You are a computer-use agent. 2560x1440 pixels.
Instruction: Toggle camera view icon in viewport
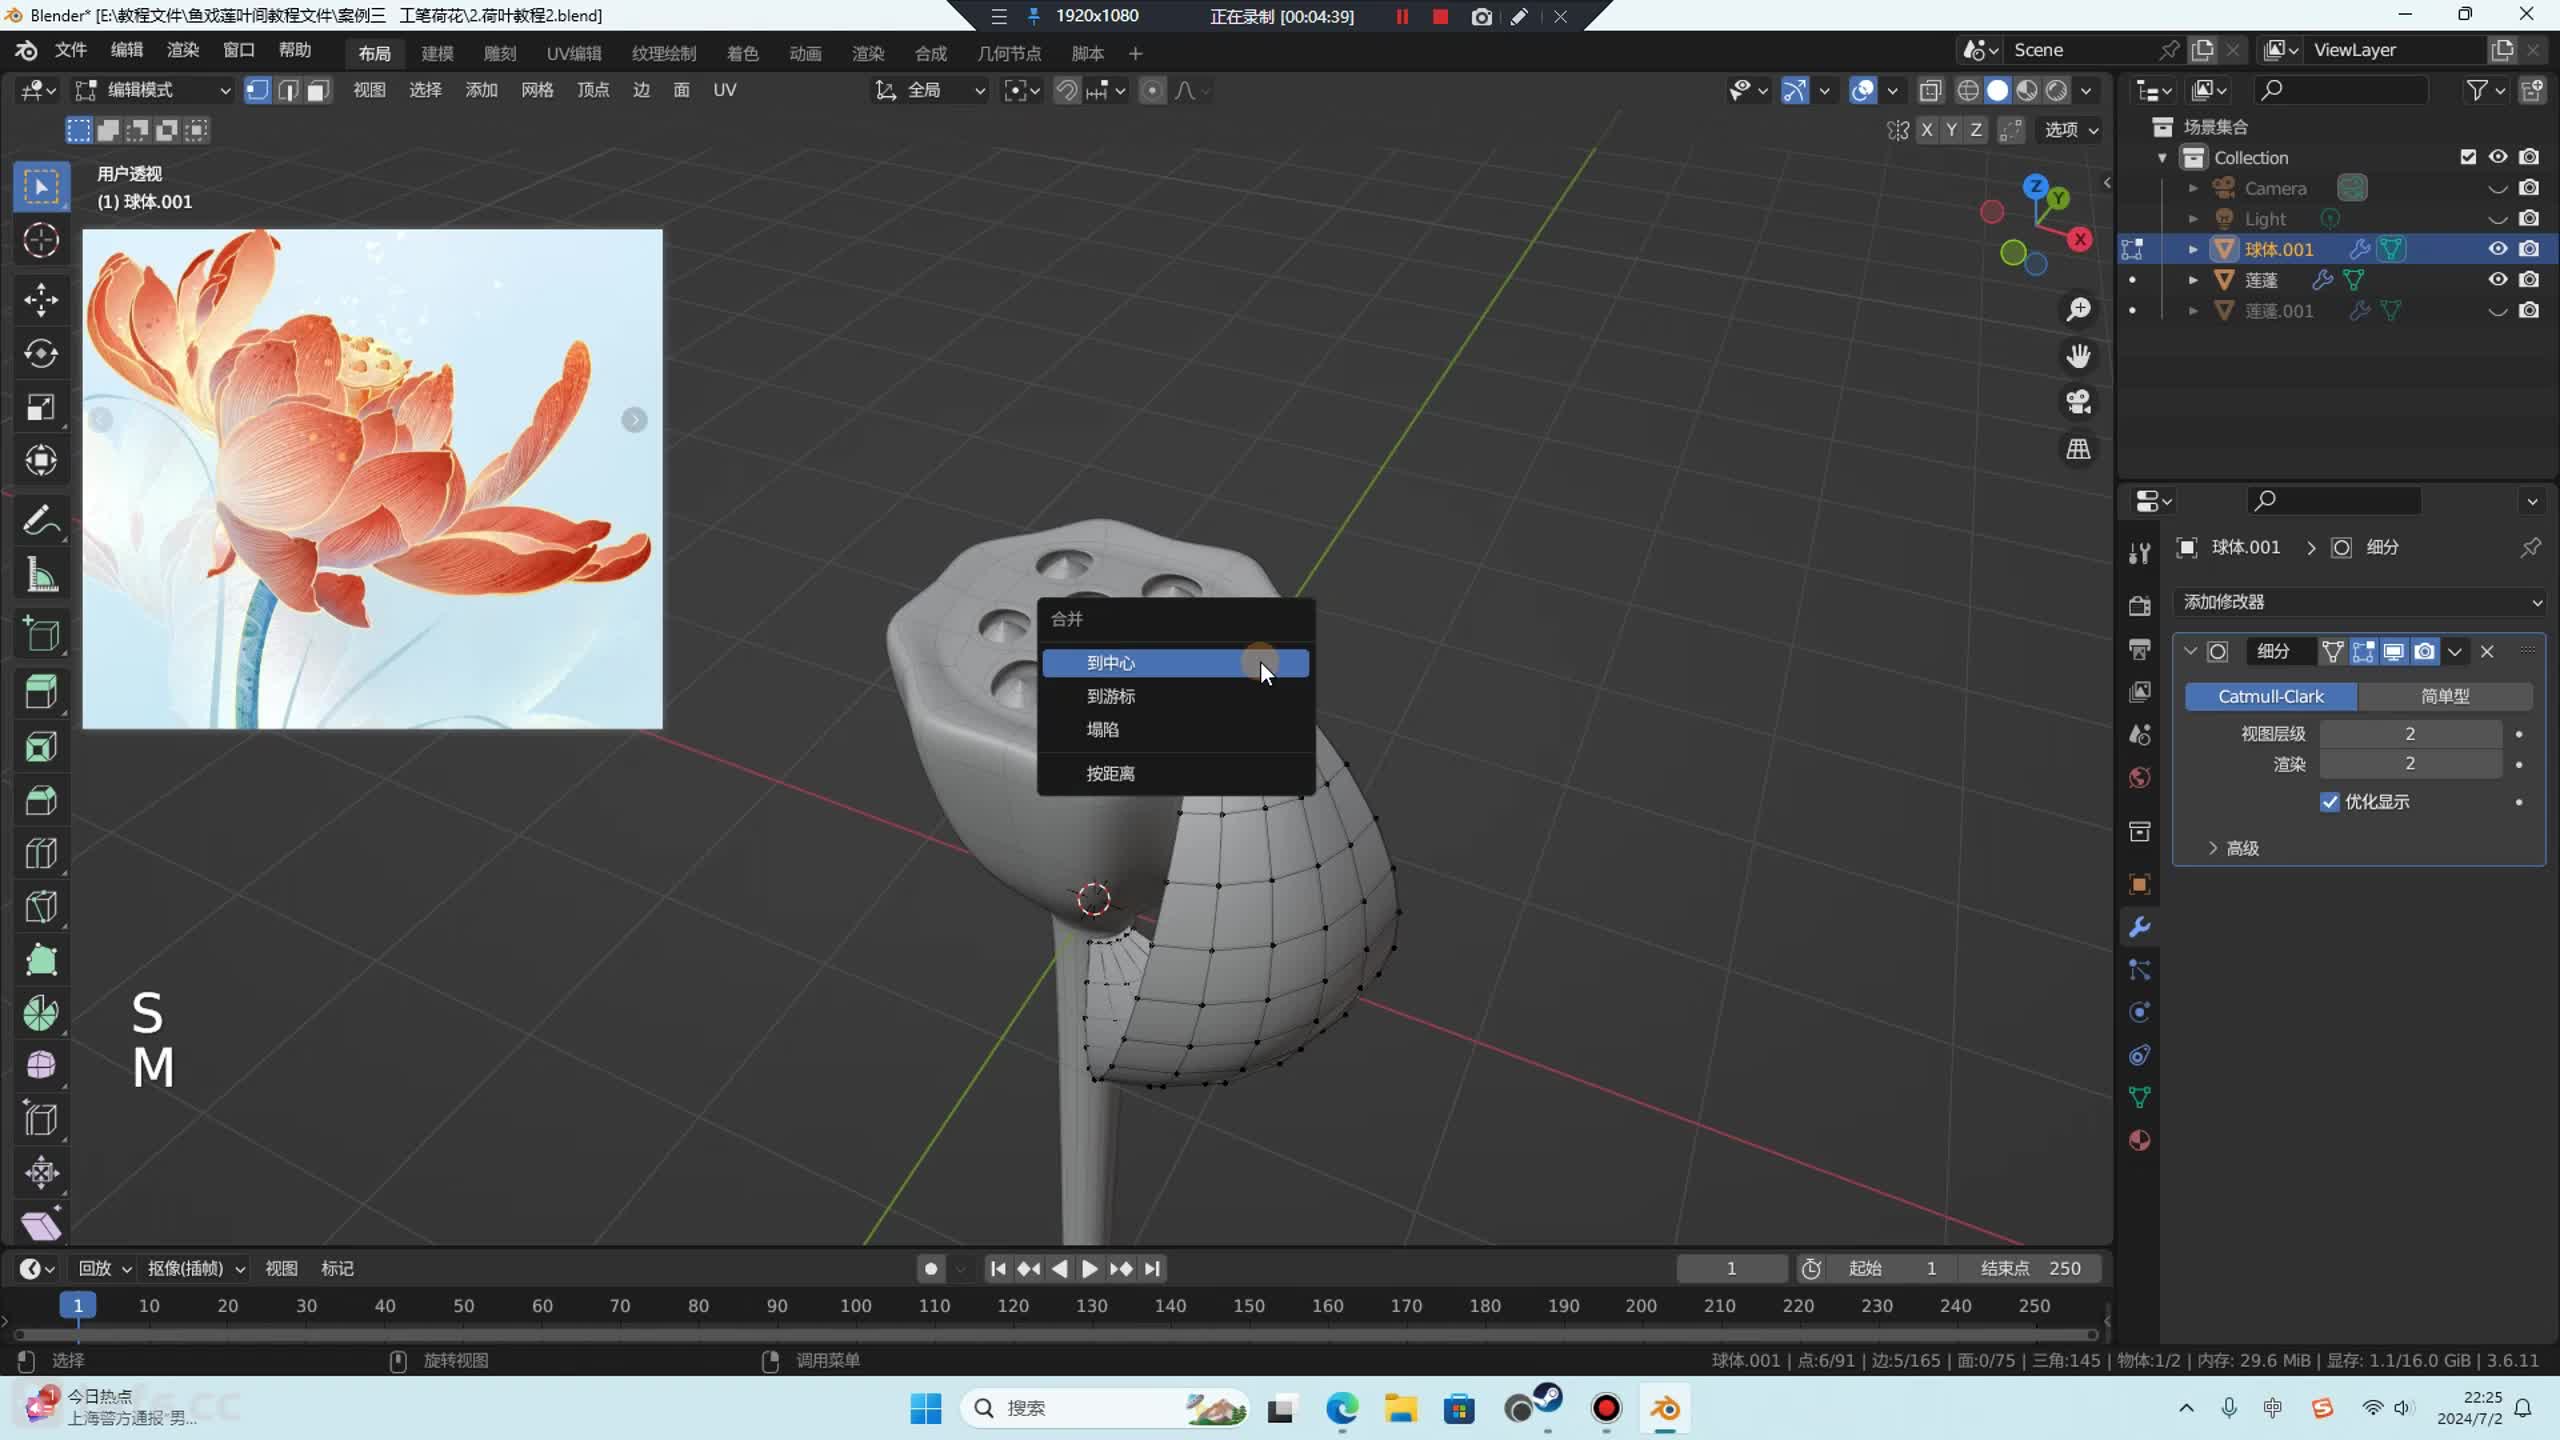2078,402
